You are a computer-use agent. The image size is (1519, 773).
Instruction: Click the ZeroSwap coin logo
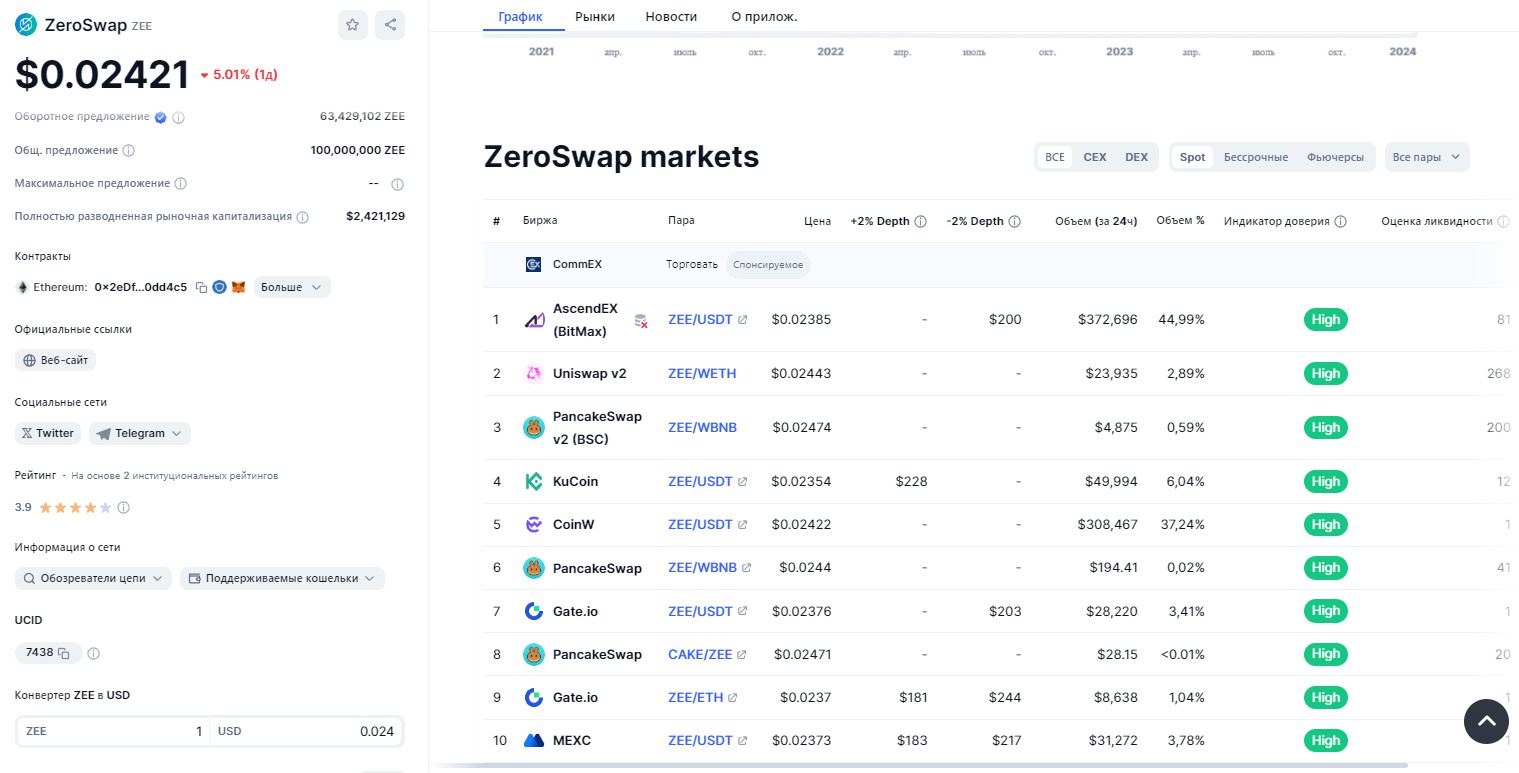coord(26,25)
